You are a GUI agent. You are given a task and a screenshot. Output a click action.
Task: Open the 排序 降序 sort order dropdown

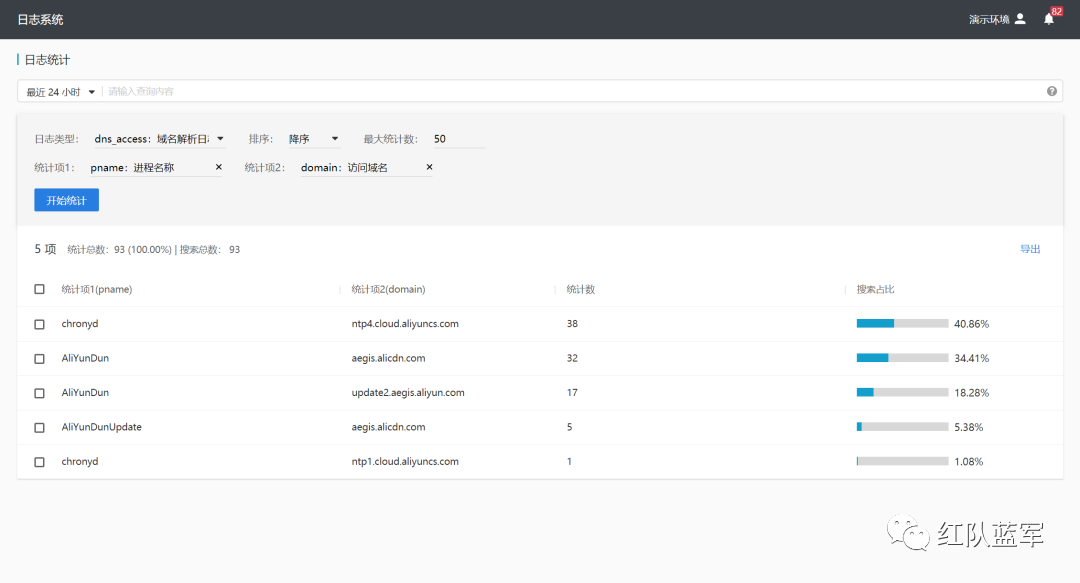click(313, 139)
